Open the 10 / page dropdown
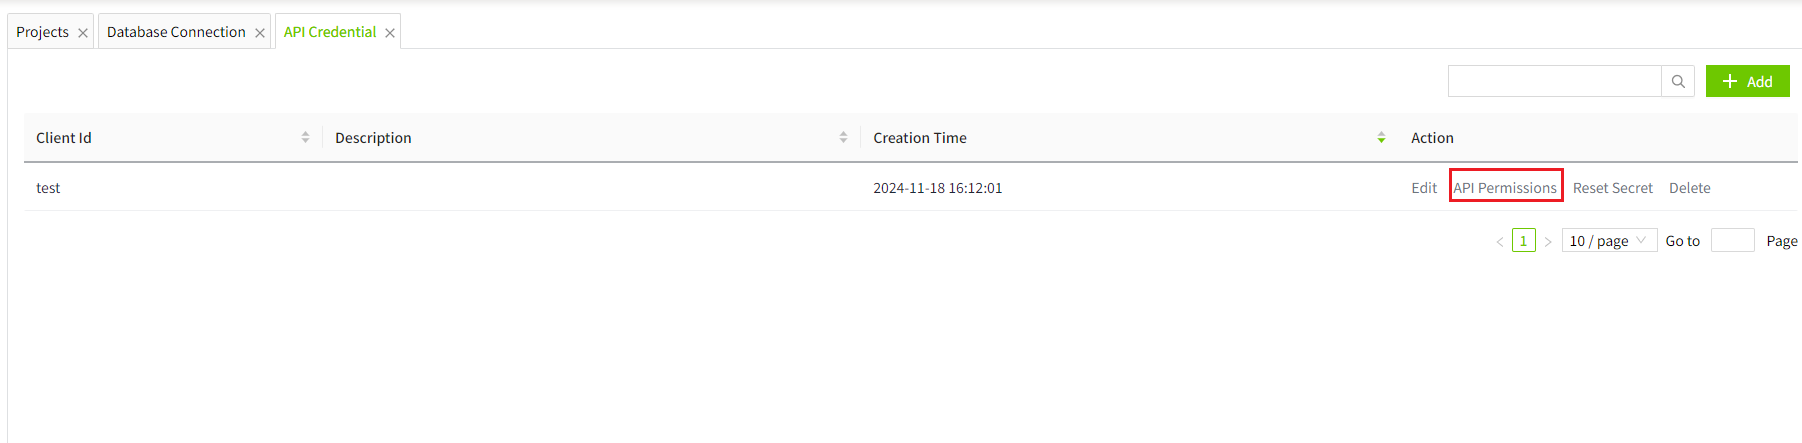The image size is (1802, 443). (x=1608, y=241)
